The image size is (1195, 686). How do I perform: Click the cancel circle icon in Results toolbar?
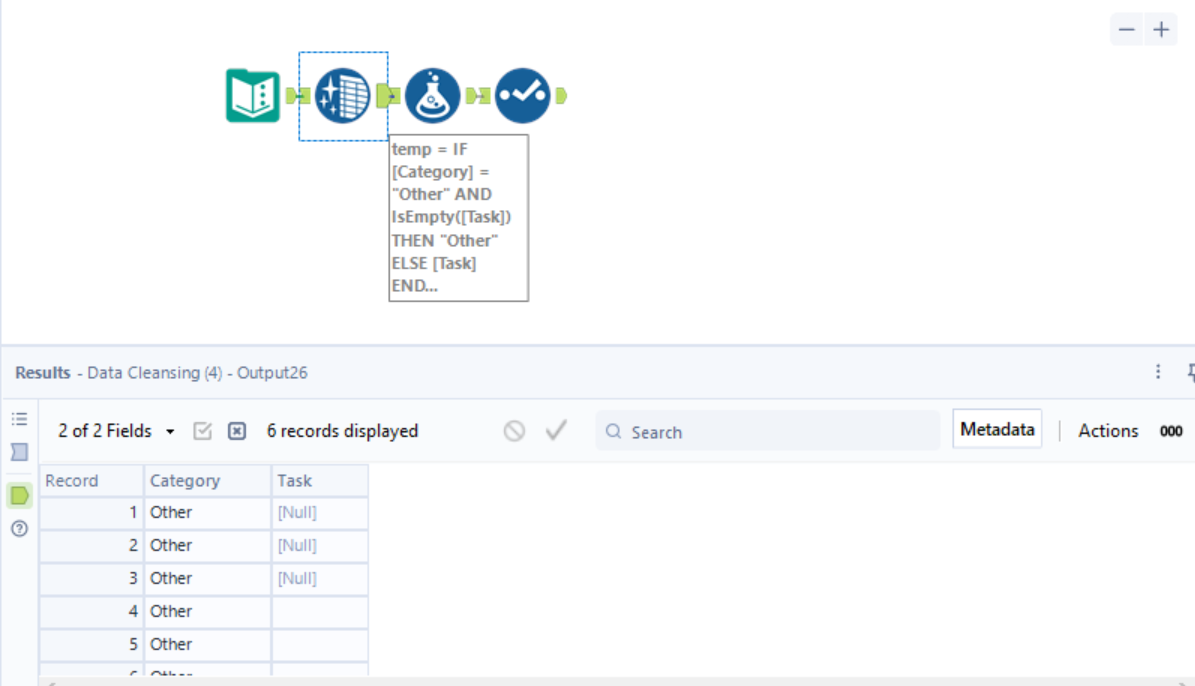click(x=514, y=430)
